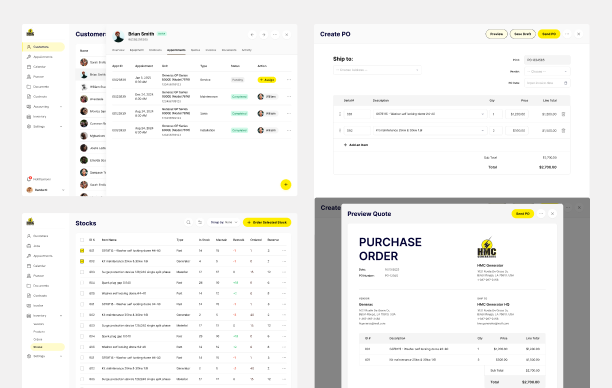Collapse Inventory in the Stocks window sidebar
Image resolution: width=612 pixels, height=388 pixels.
click(x=61, y=315)
